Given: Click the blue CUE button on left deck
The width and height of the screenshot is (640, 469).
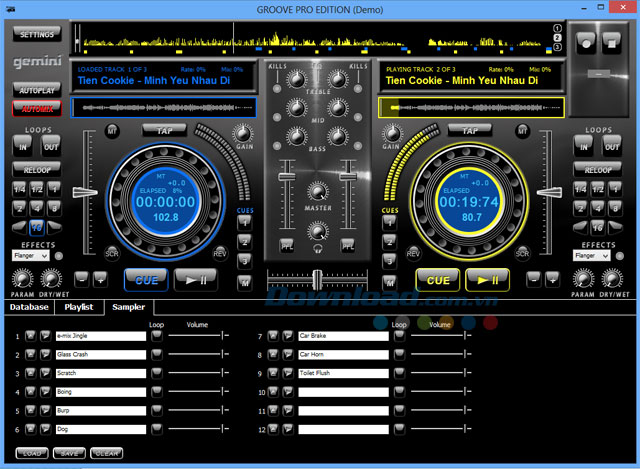Looking at the screenshot, I should [x=146, y=280].
